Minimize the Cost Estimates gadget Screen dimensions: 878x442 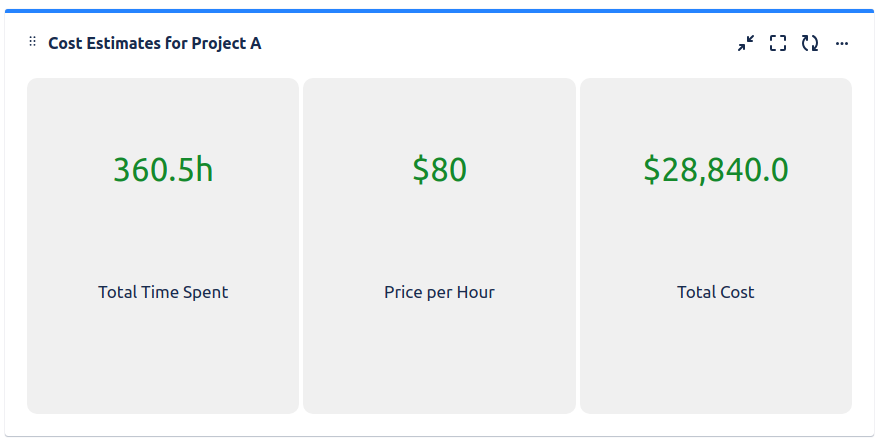[745, 43]
